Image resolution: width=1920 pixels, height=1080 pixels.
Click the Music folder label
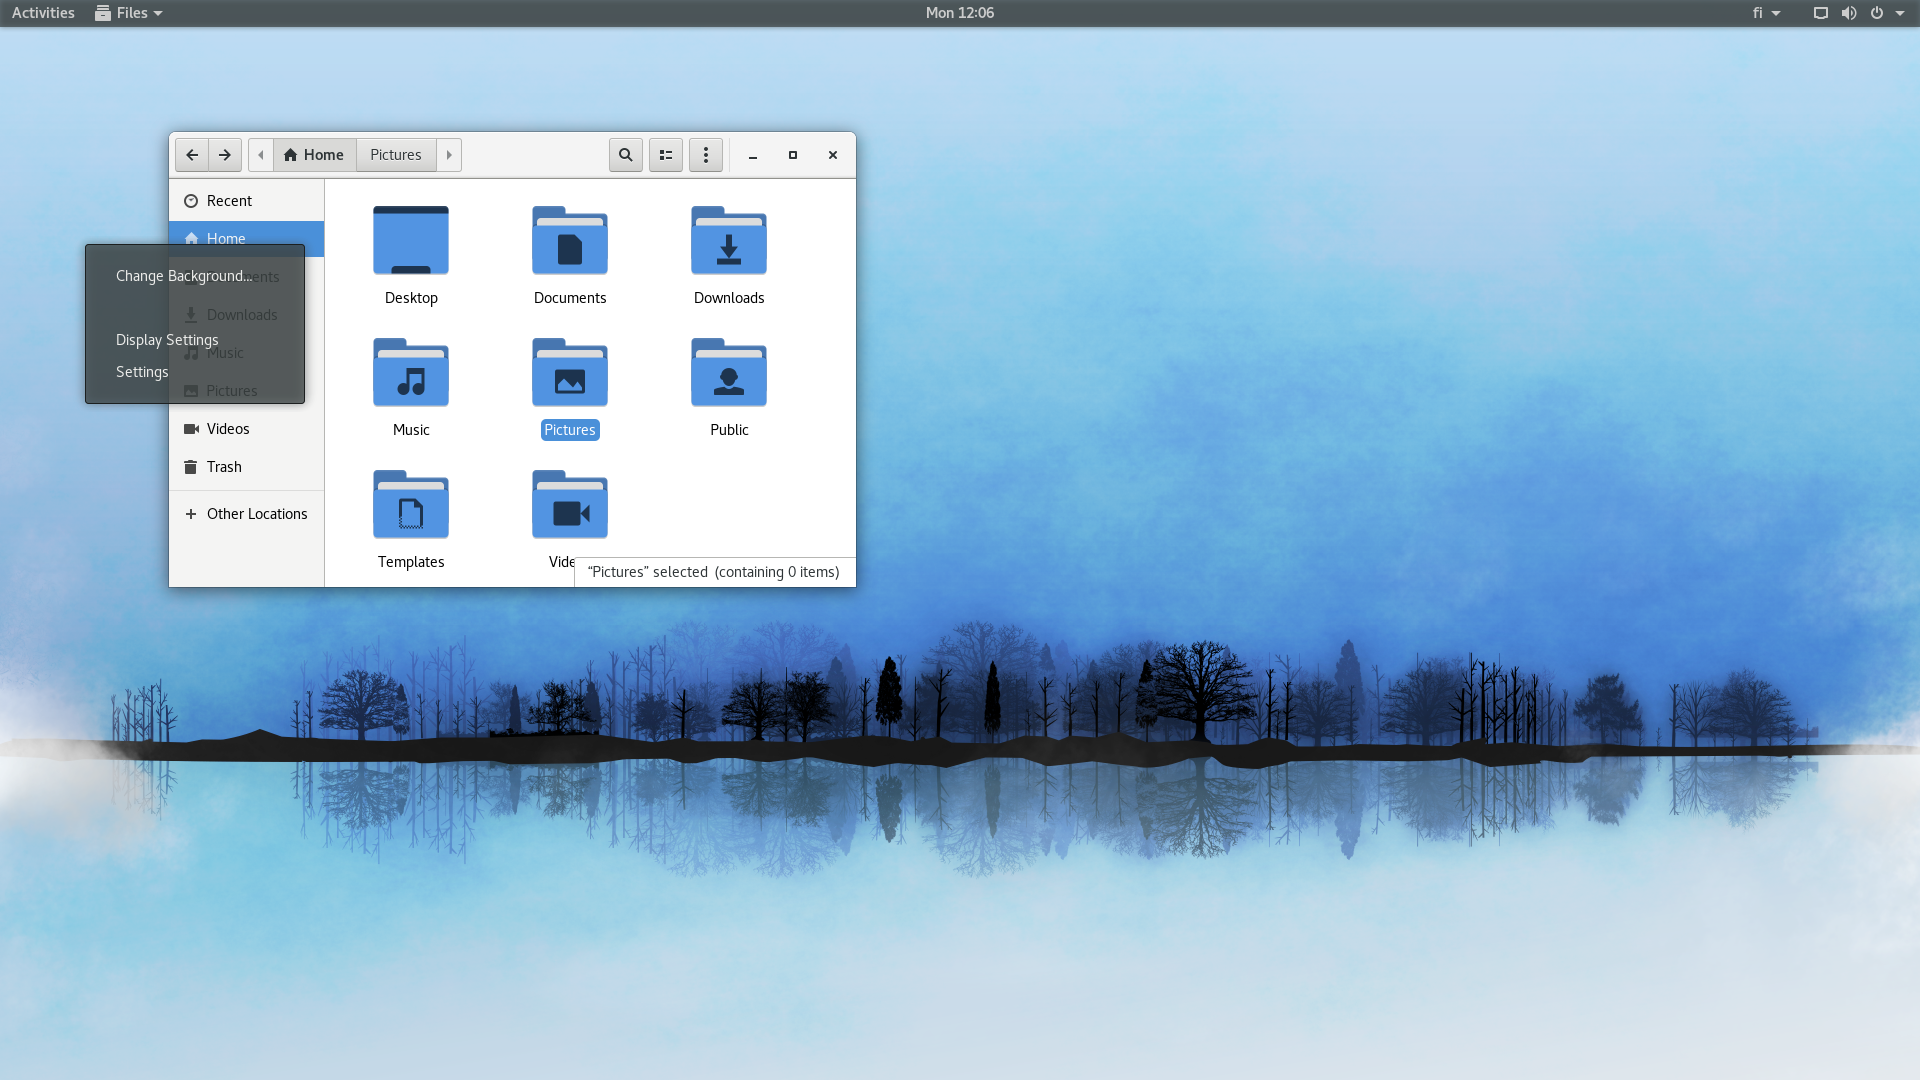pos(411,430)
